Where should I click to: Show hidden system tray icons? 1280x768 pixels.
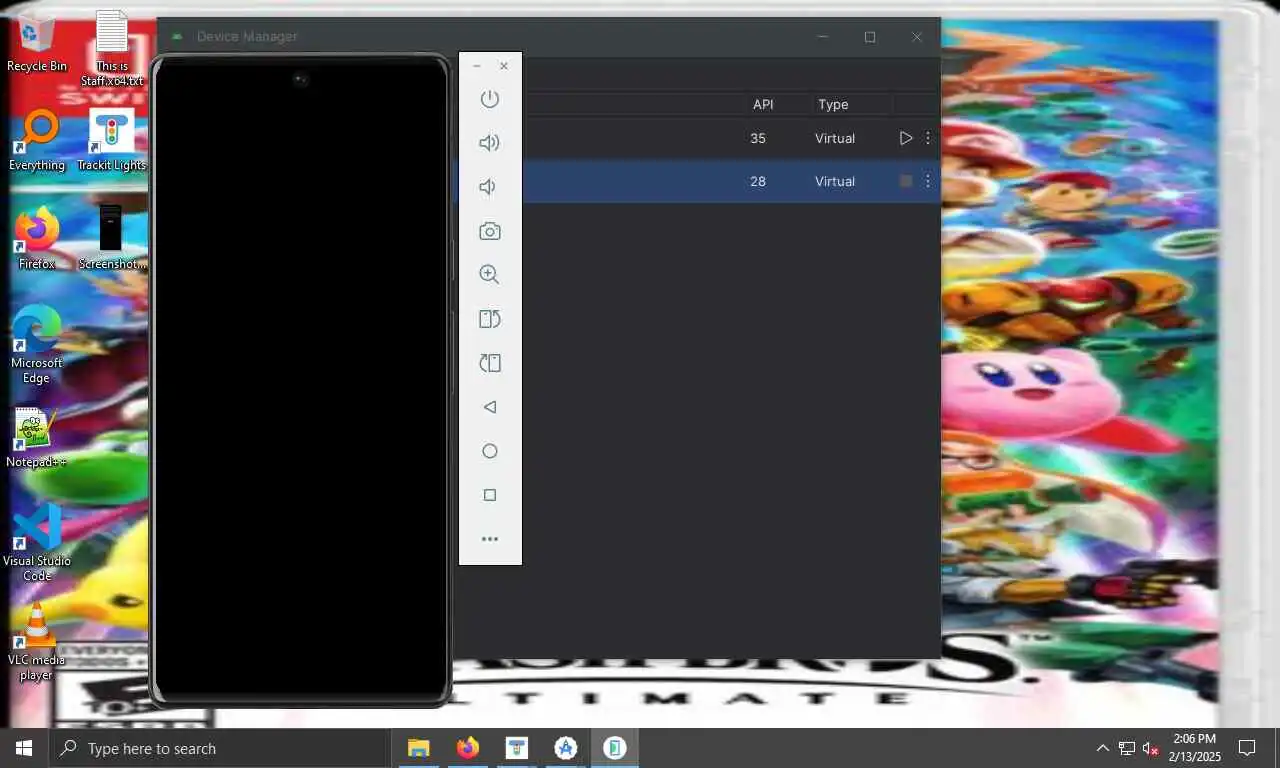(x=1102, y=748)
